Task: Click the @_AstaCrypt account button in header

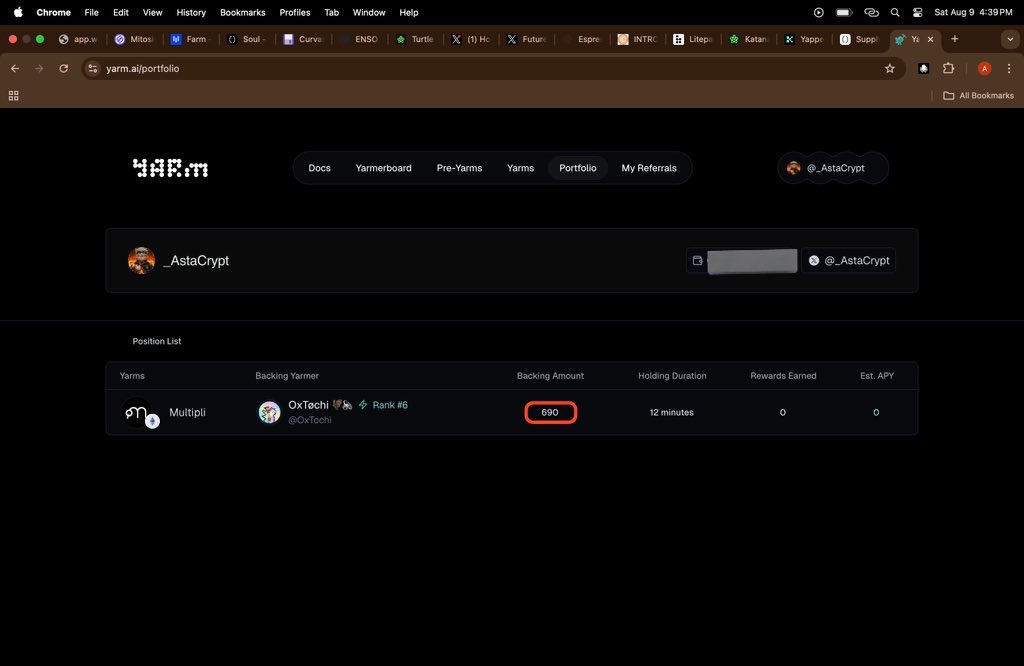Action: [x=833, y=168]
